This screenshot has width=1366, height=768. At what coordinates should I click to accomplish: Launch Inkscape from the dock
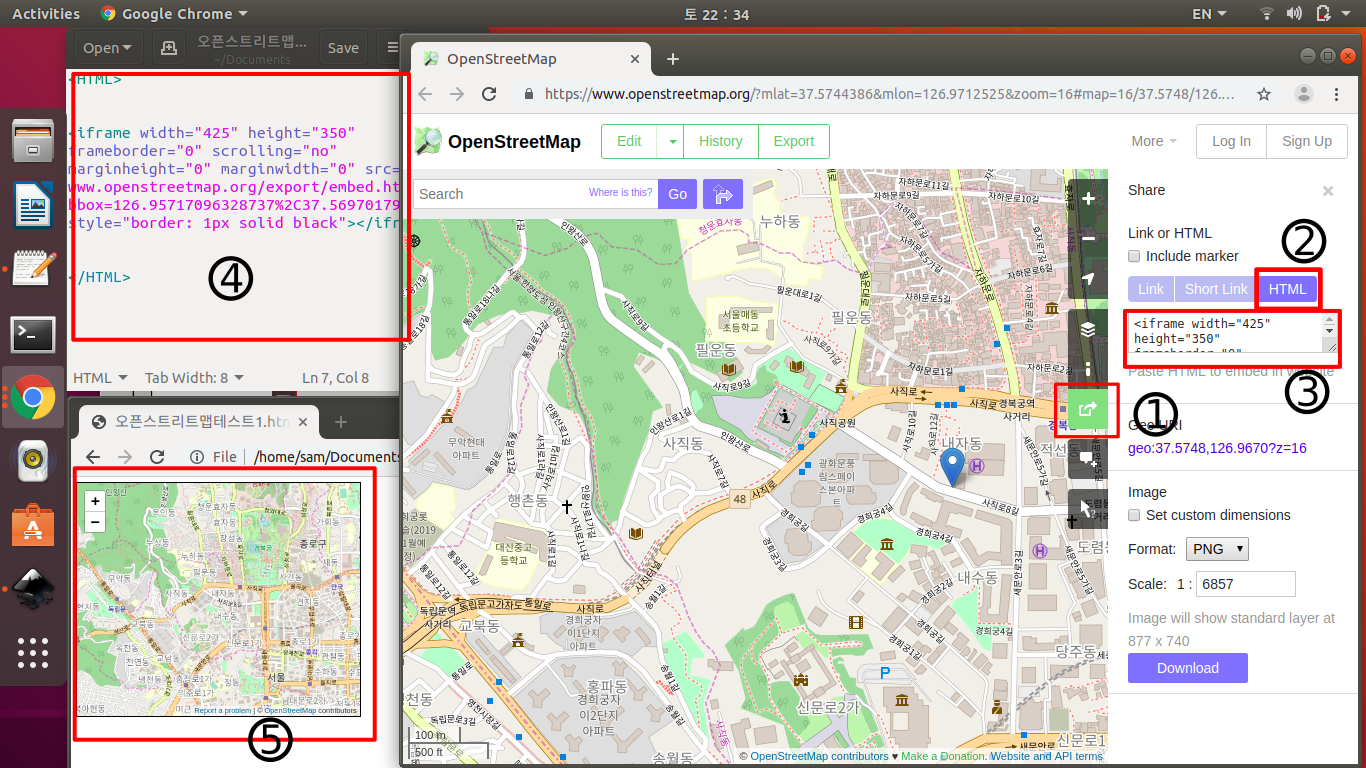[32, 589]
